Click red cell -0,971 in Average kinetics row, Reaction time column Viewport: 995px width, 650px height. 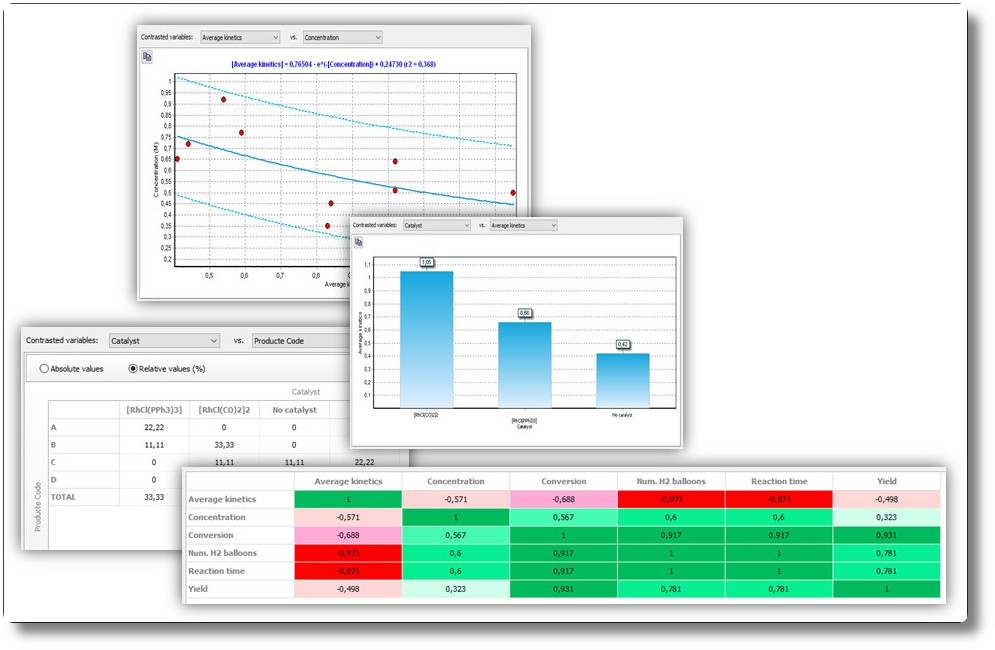coord(779,500)
